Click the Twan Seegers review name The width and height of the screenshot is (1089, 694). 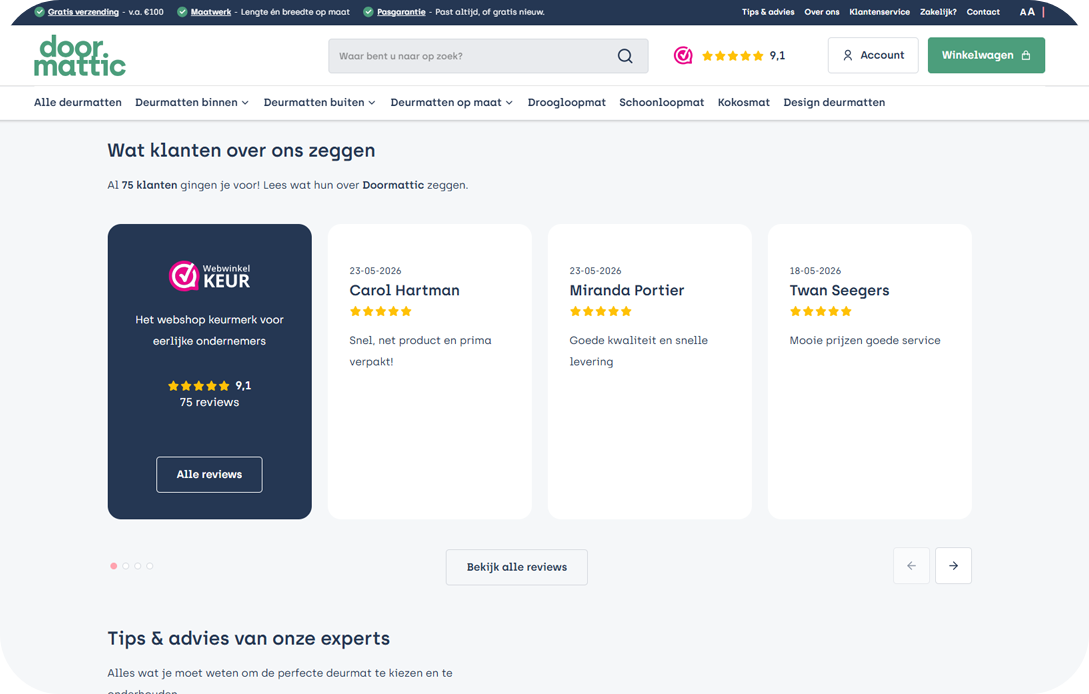coord(839,290)
